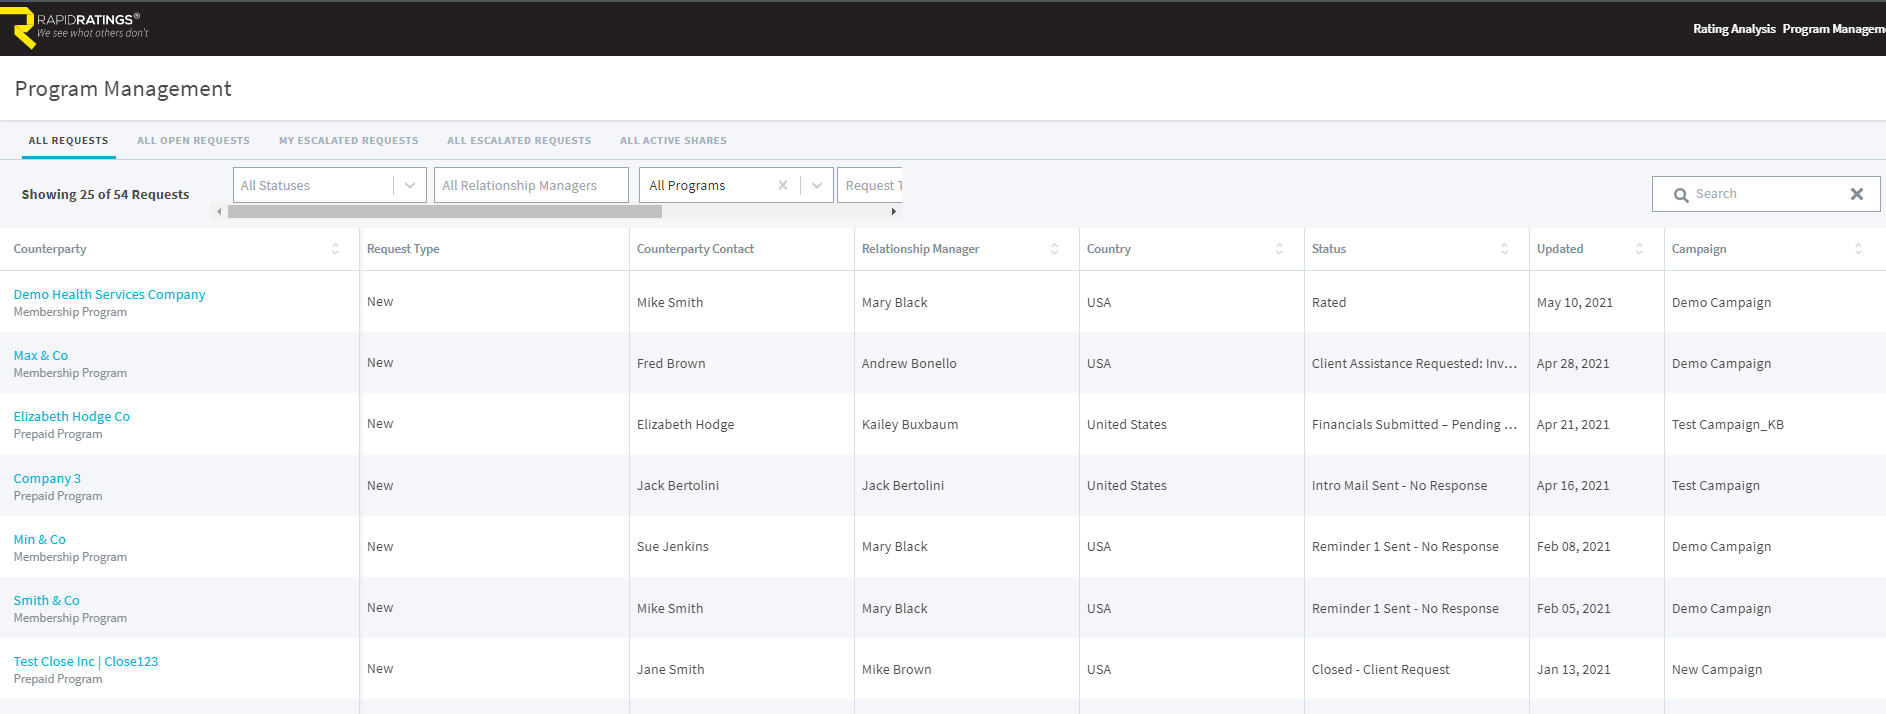Click contact 'Elizabeth Hodge'

(x=686, y=425)
